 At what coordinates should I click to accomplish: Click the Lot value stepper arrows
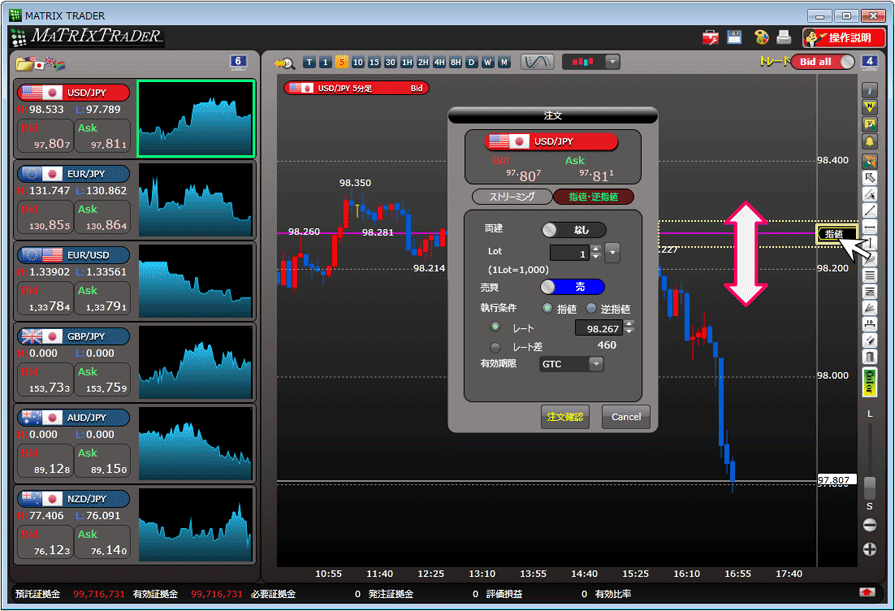pyautogui.click(x=596, y=252)
